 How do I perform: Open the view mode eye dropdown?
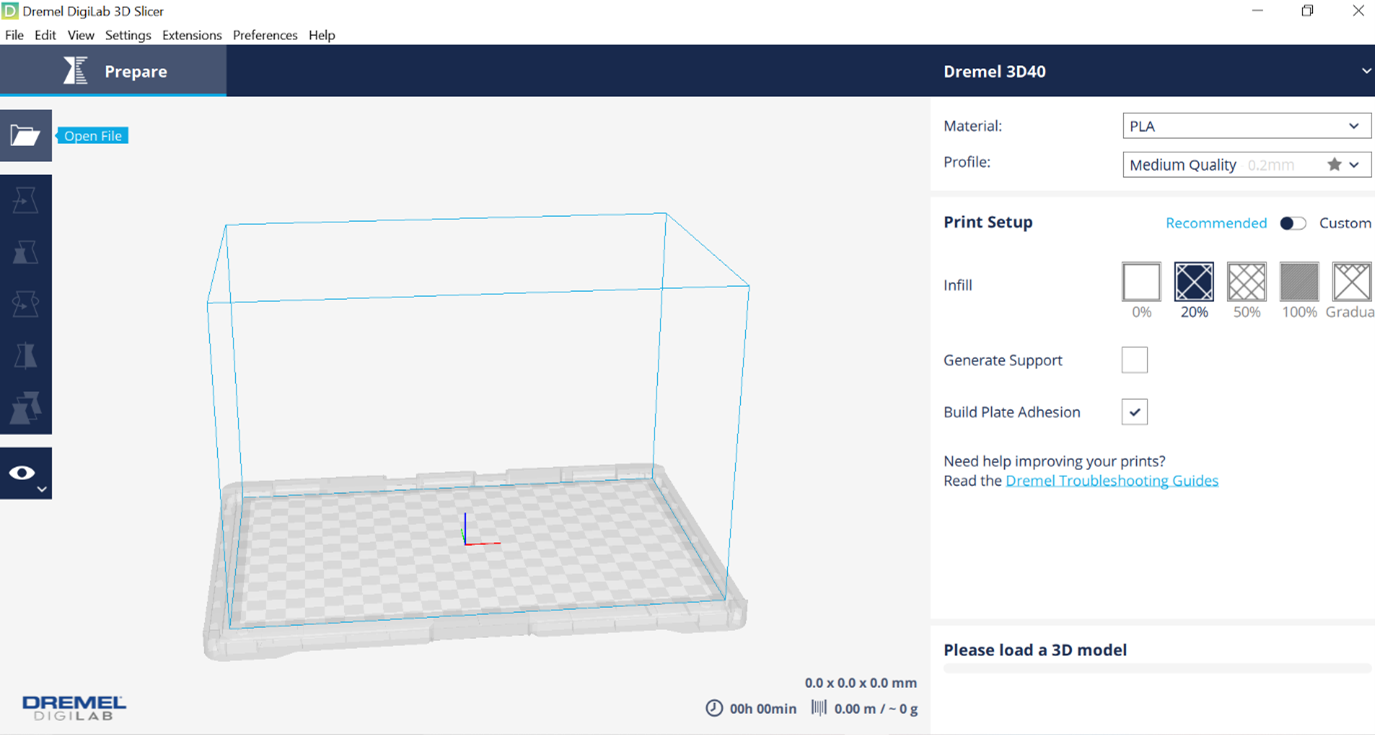tap(25, 473)
